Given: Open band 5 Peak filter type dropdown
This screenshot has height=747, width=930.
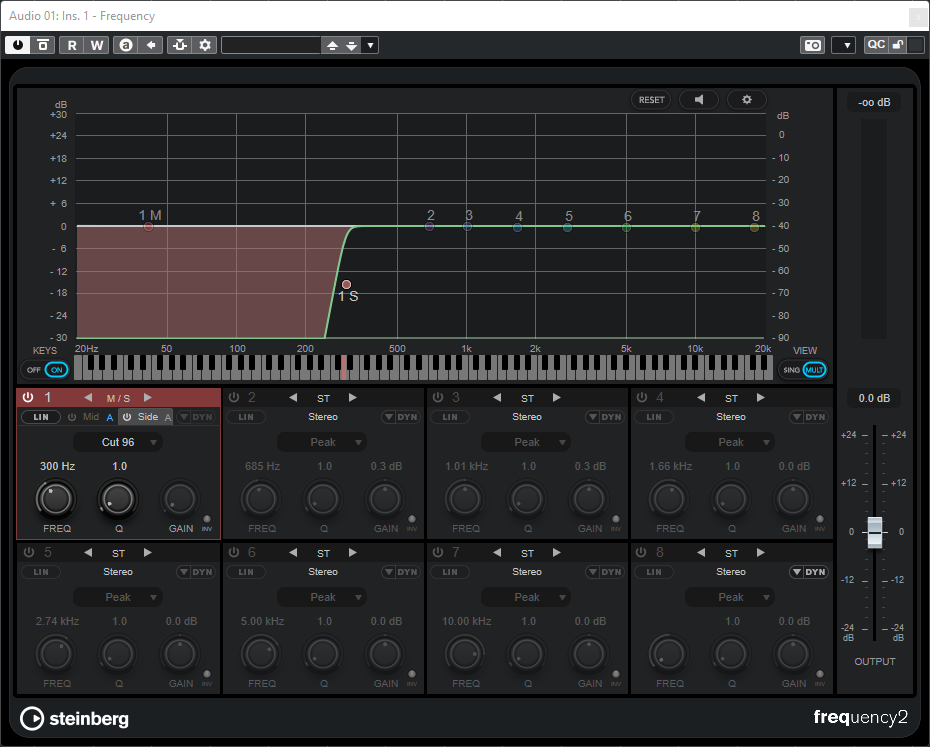Looking at the screenshot, I should point(118,597).
